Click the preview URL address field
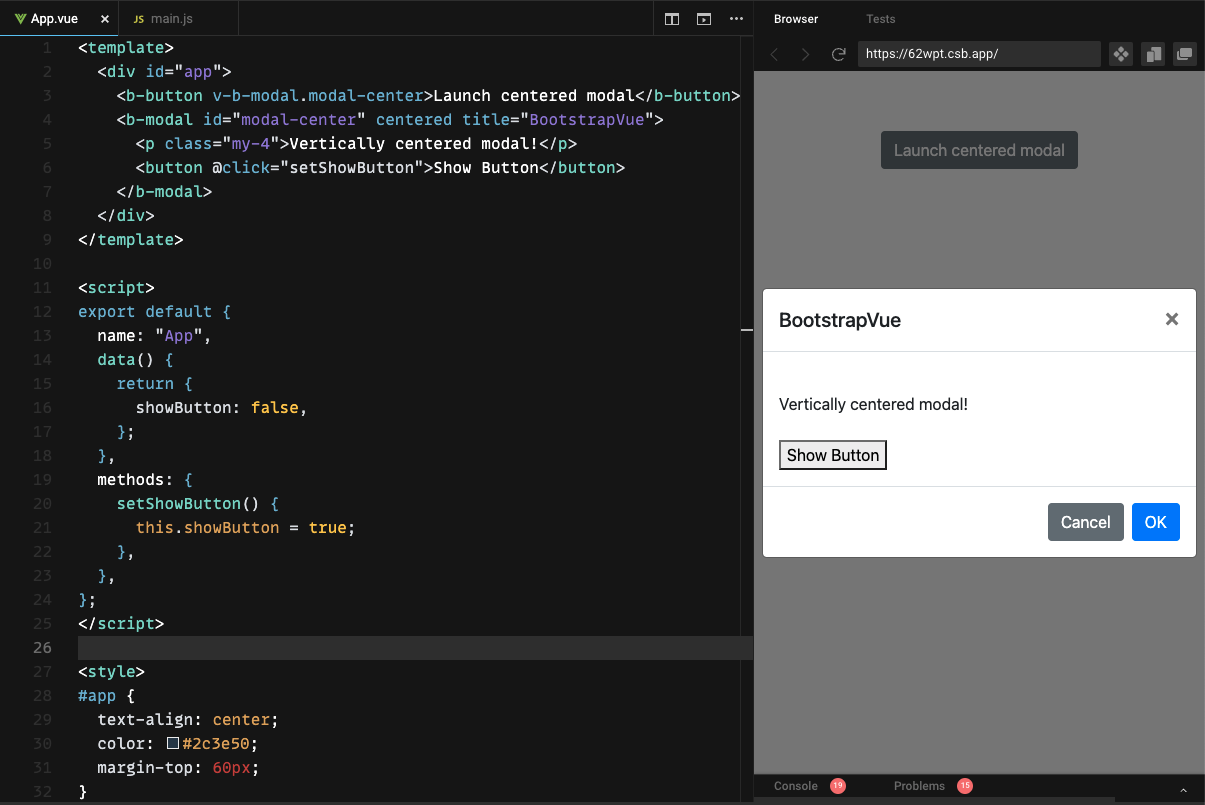 pos(979,54)
